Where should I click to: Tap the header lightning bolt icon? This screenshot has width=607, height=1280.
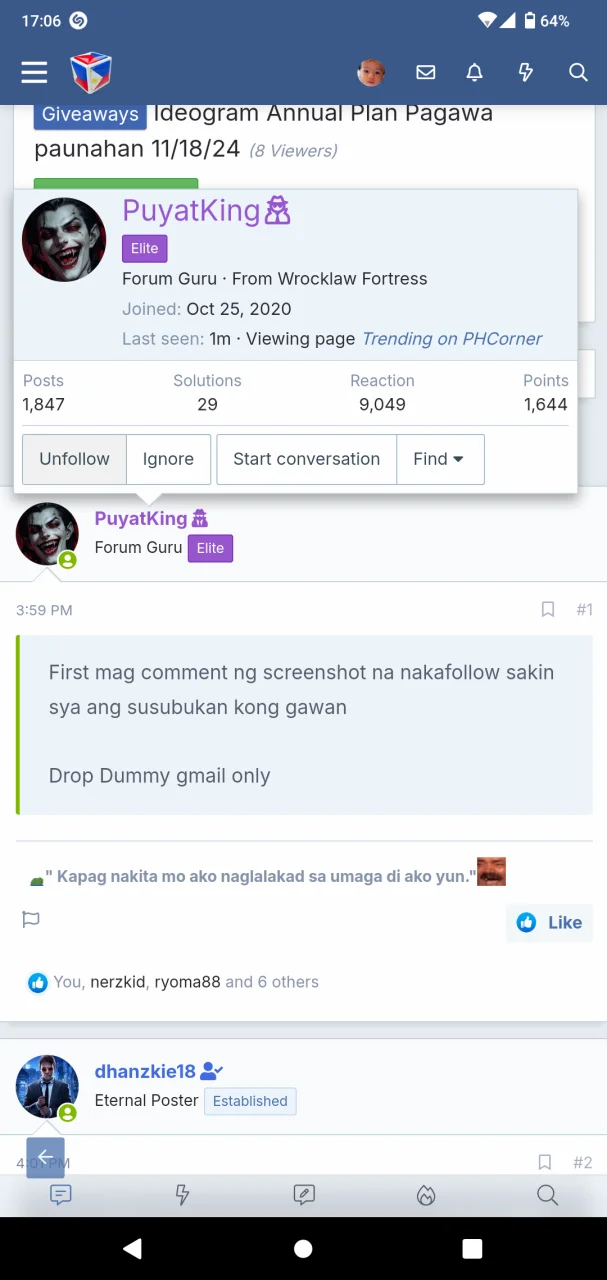click(526, 72)
